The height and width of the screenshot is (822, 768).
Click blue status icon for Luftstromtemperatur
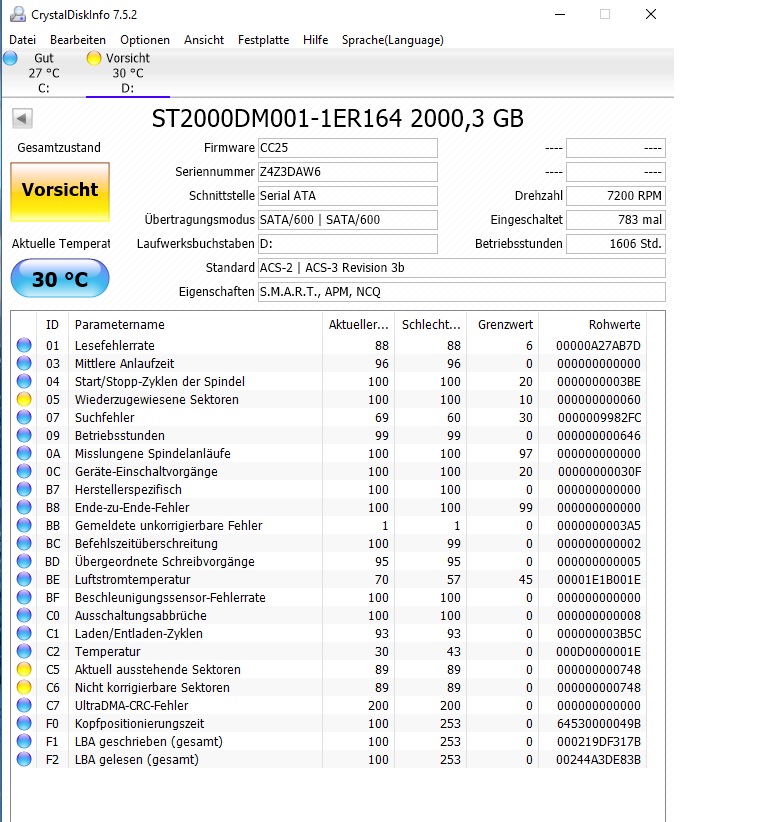point(24,579)
